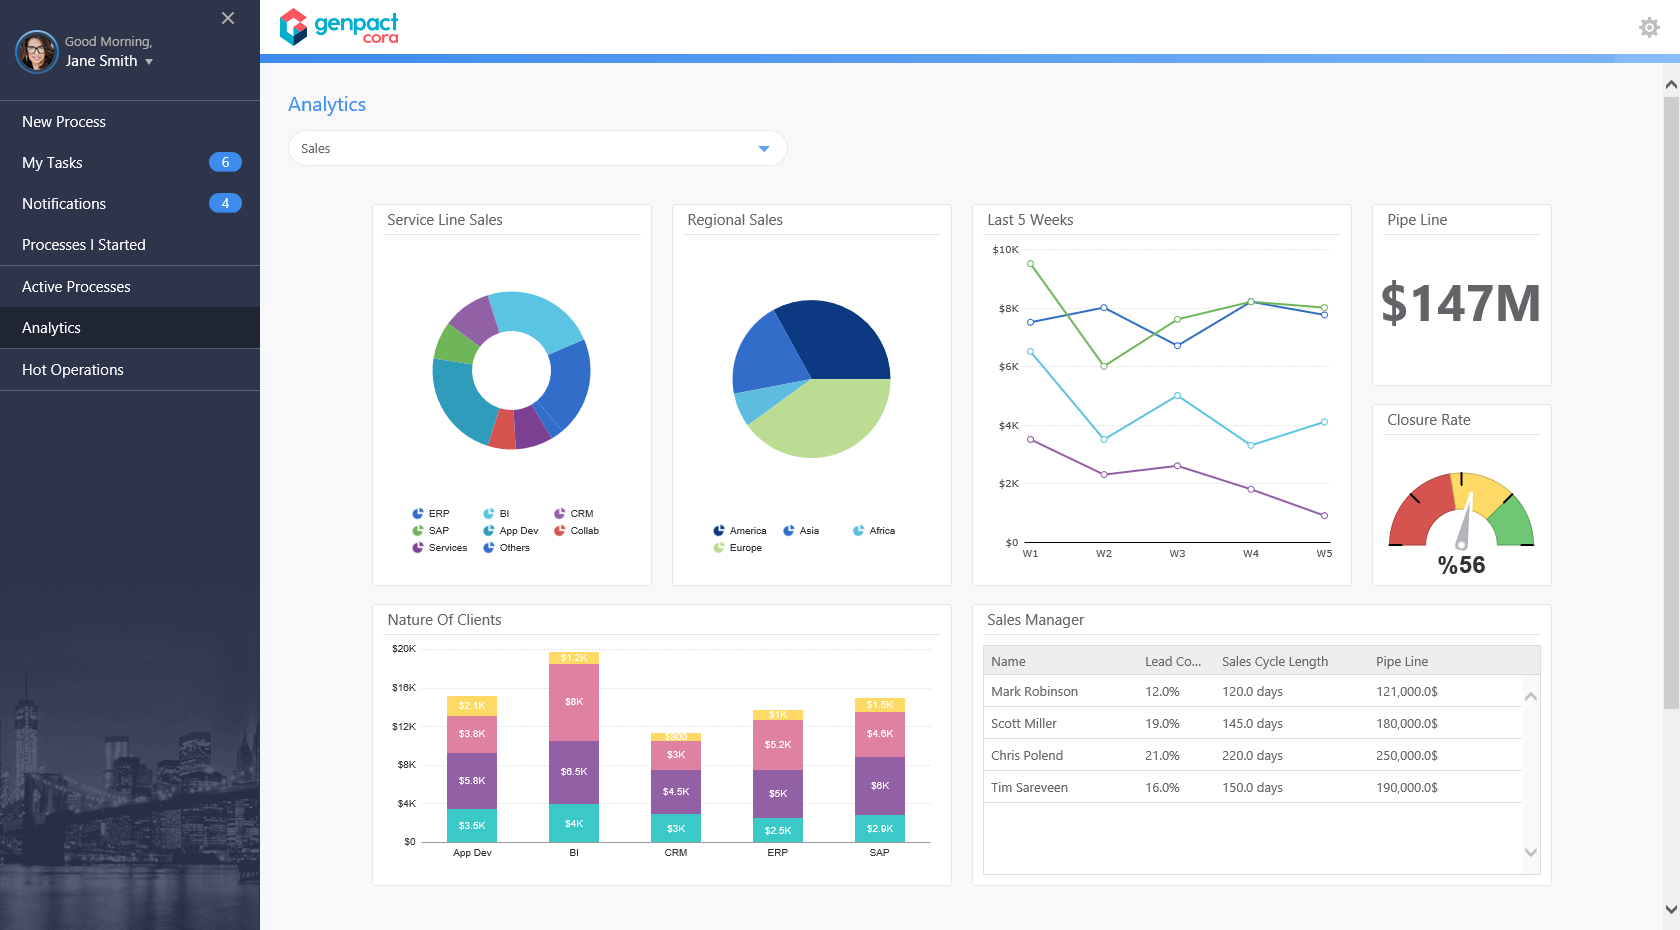Toggle BI legend marker in Service Line Sales
The height and width of the screenshot is (930, 1680).
pyautogui.click(x=489, y=514)
